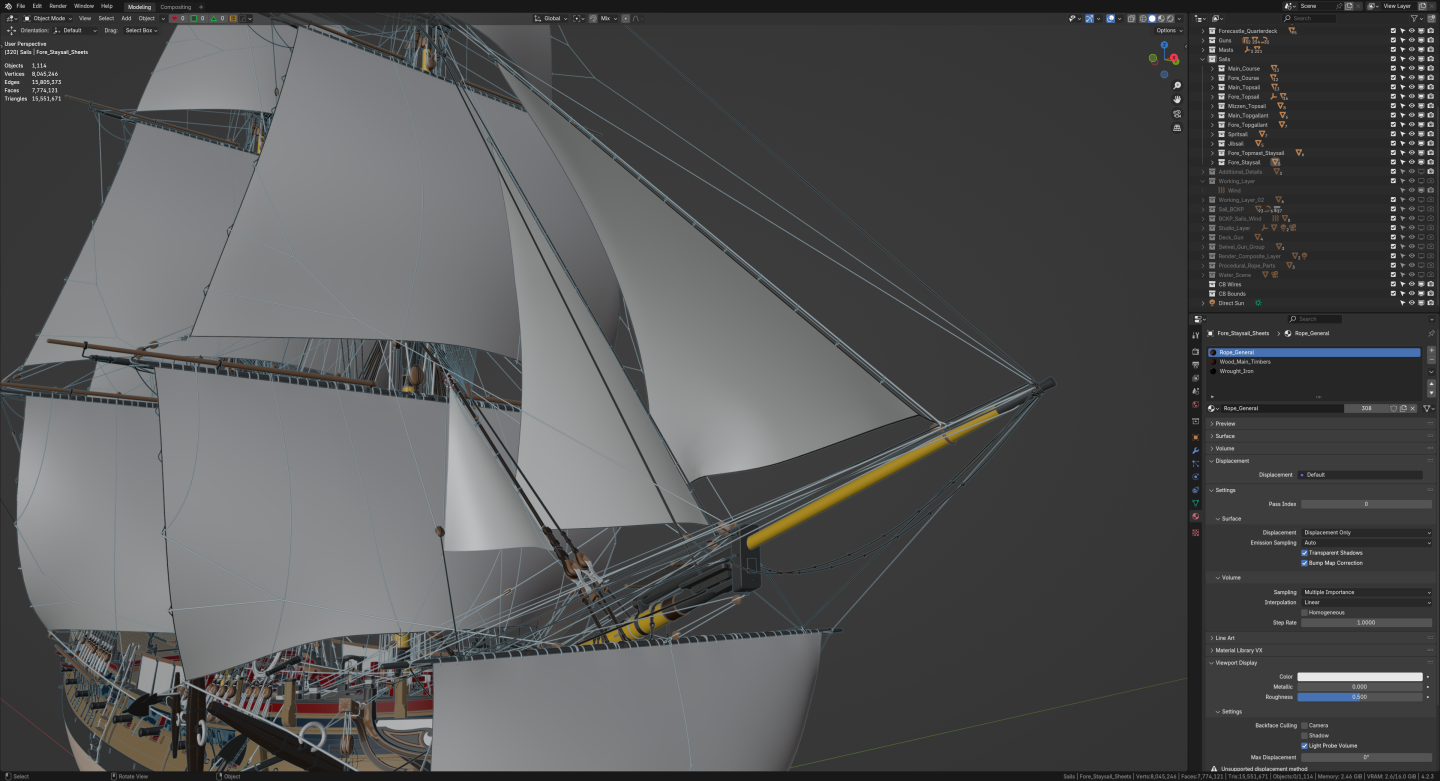Open Texture properties tab (checker icon)

[1195, 533]
